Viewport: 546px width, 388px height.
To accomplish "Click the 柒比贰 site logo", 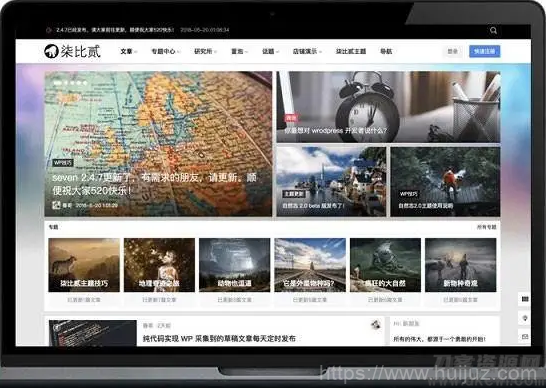I will pos(72,51).
